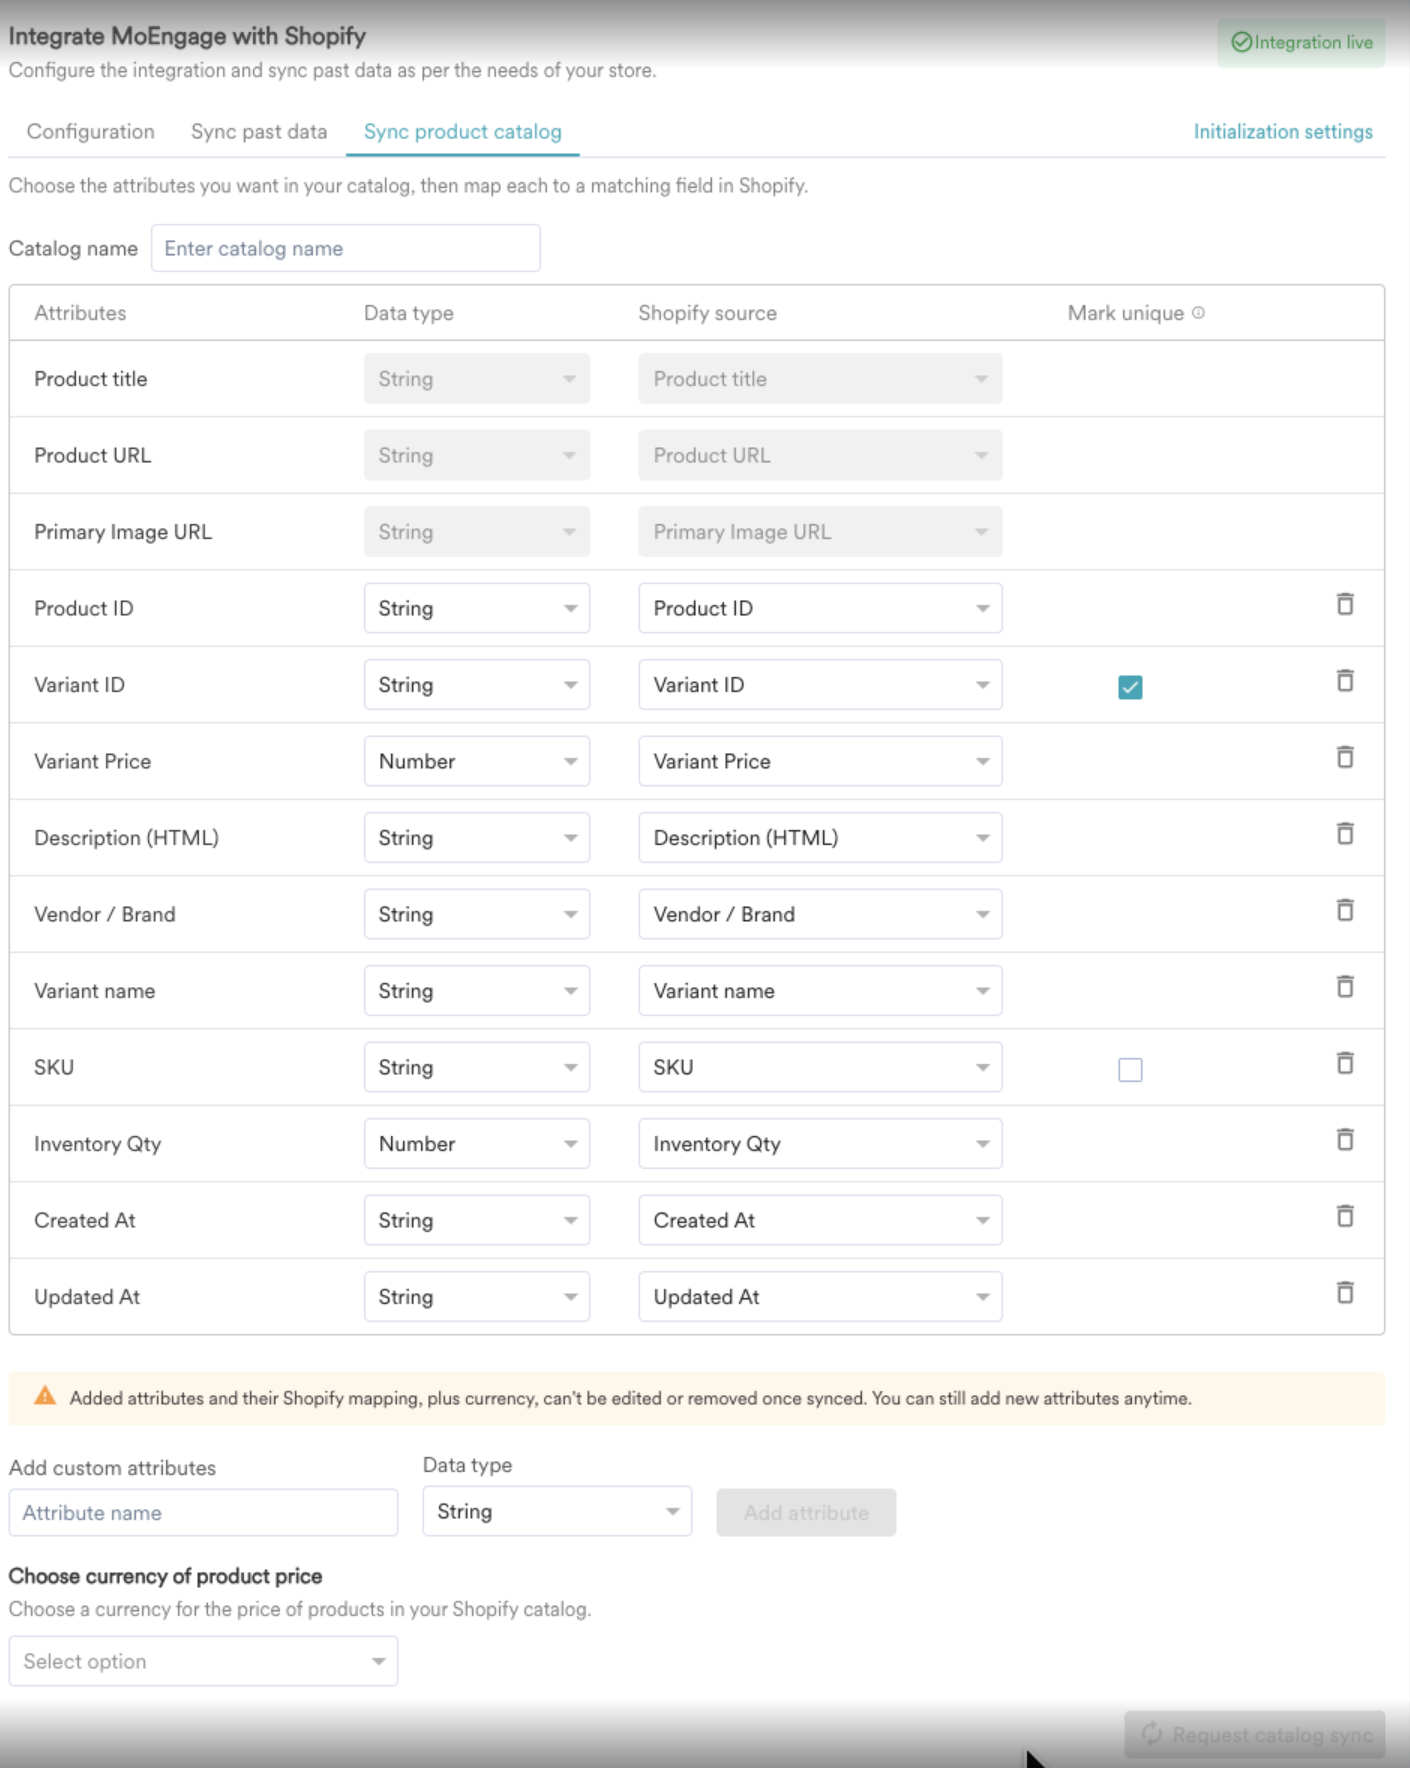Uncheck Mark unique for Variant ID
The width and height of the screenshot is (1410, 1768).
(x=1130, y=687)
